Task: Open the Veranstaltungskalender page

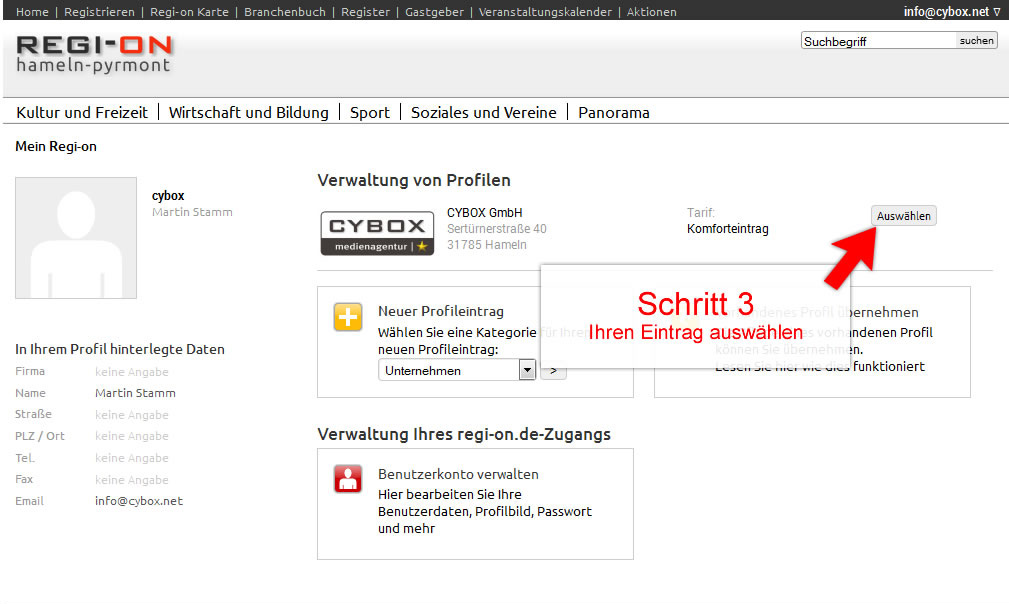Action: (545, 12)
